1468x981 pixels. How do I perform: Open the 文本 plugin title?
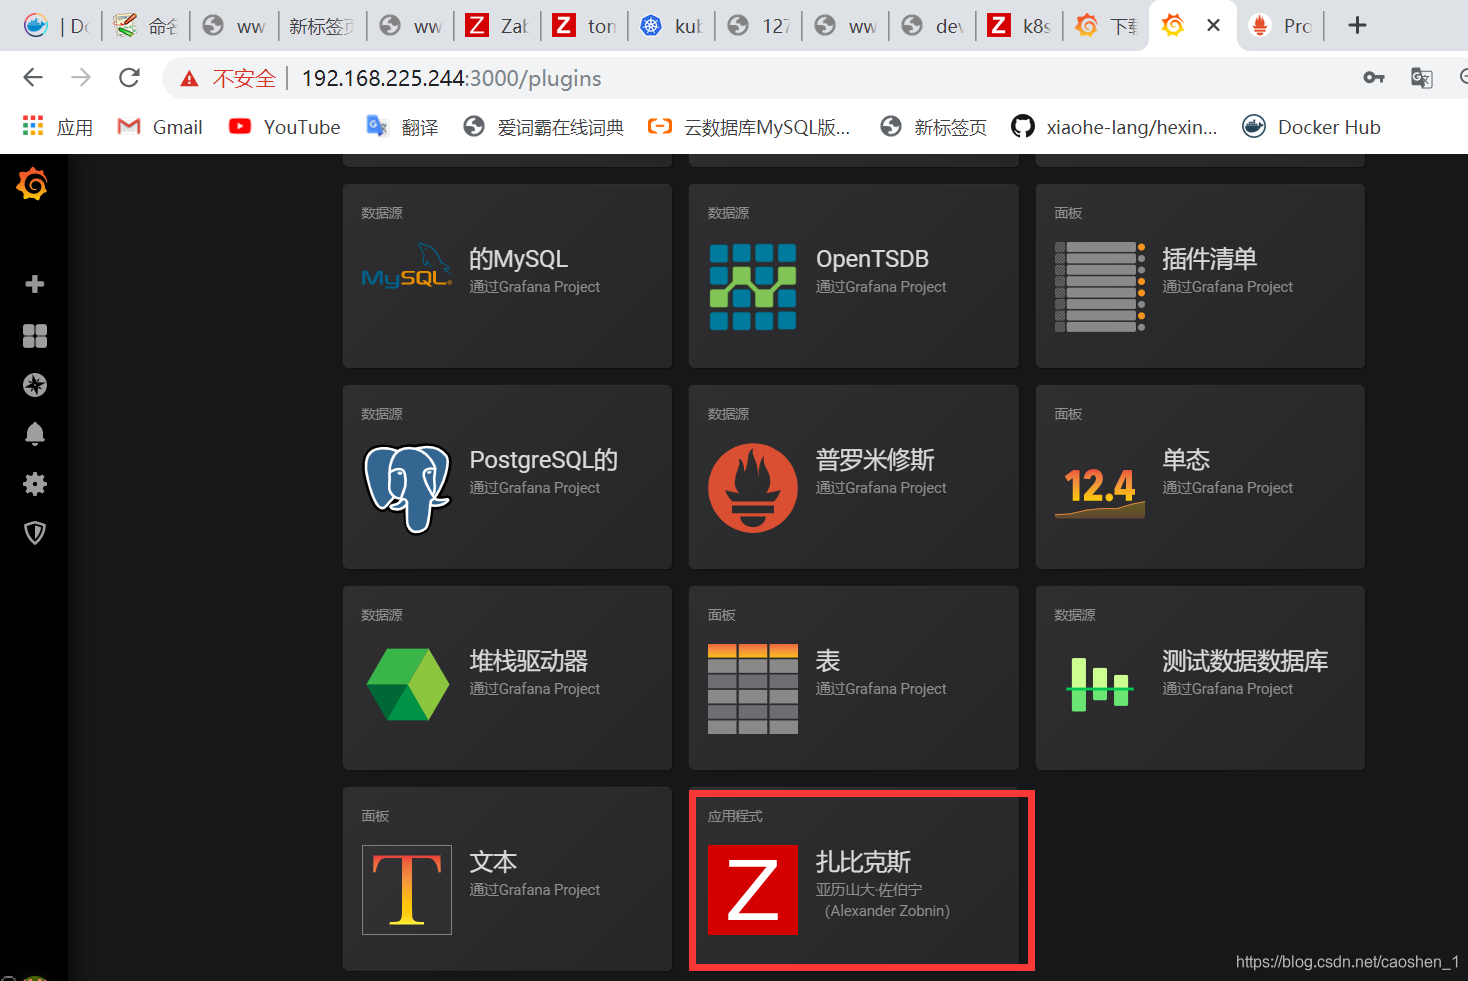tap(493, 862)
